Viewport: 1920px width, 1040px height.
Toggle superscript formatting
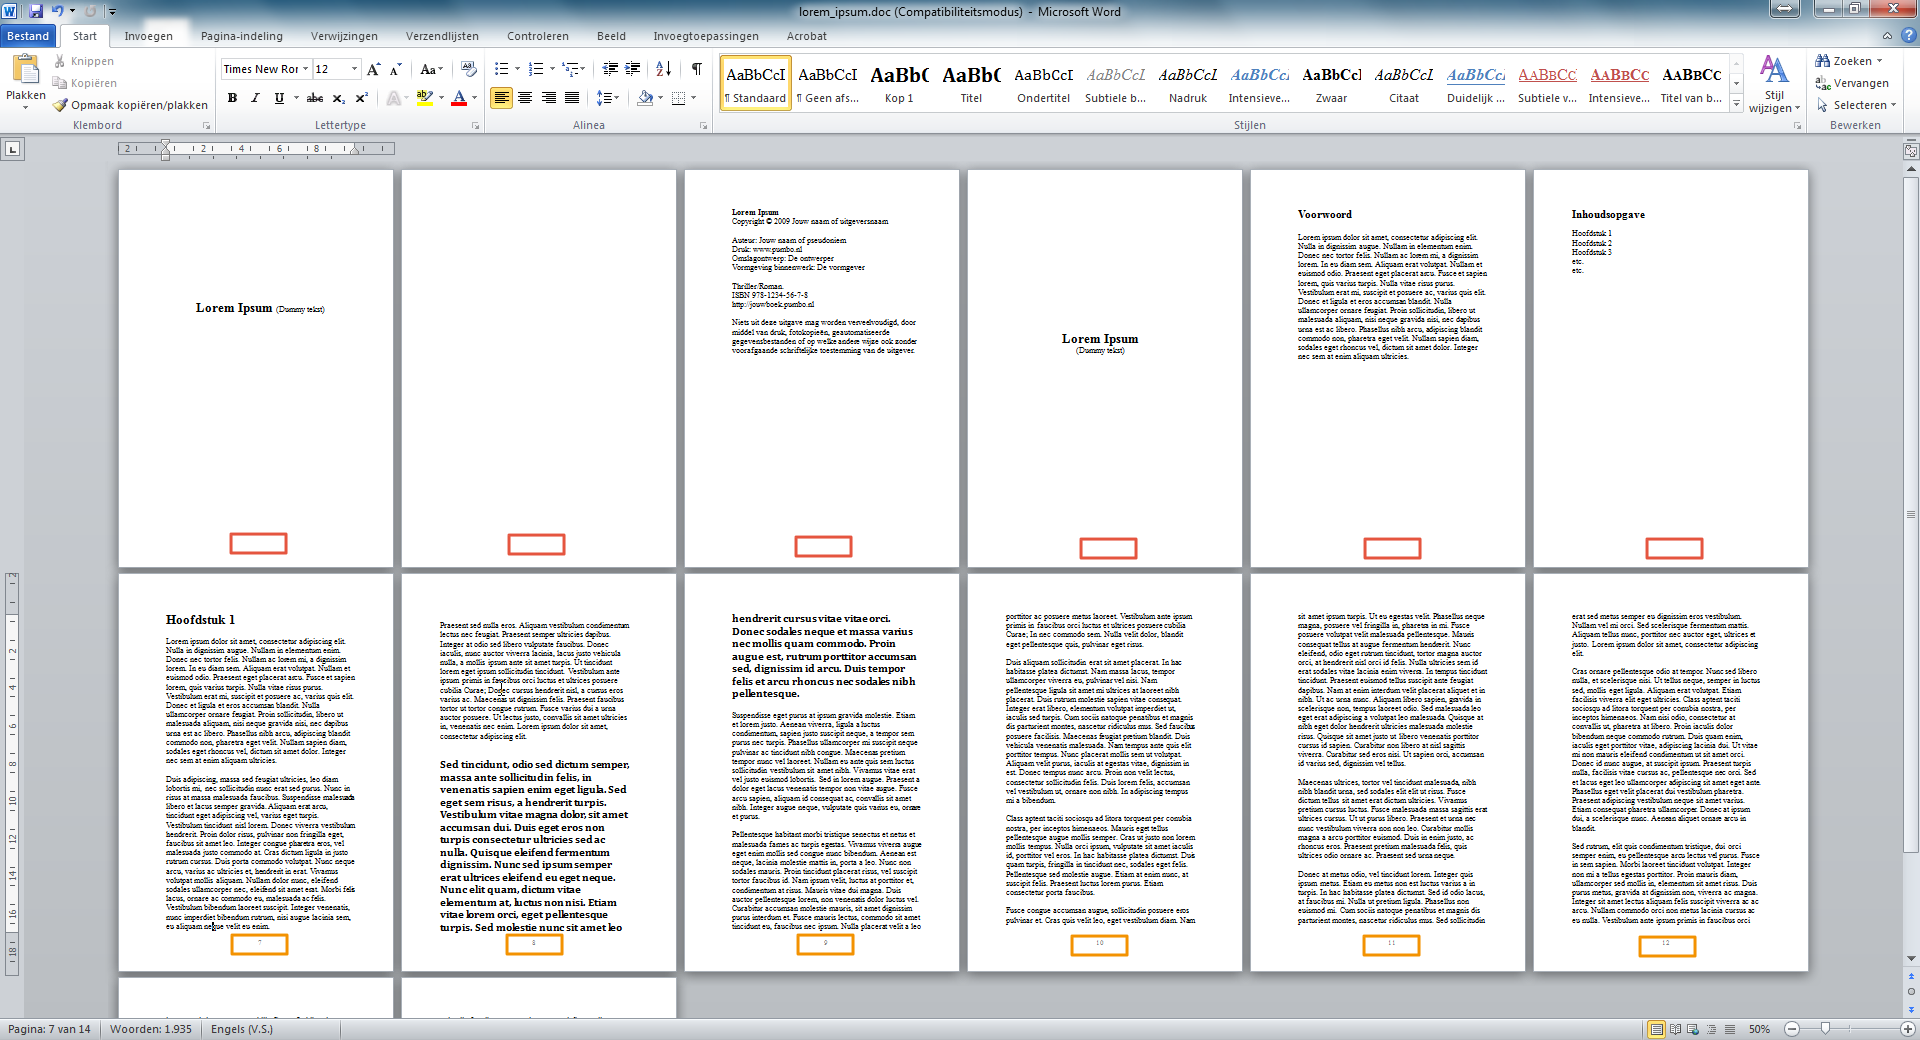362,98
